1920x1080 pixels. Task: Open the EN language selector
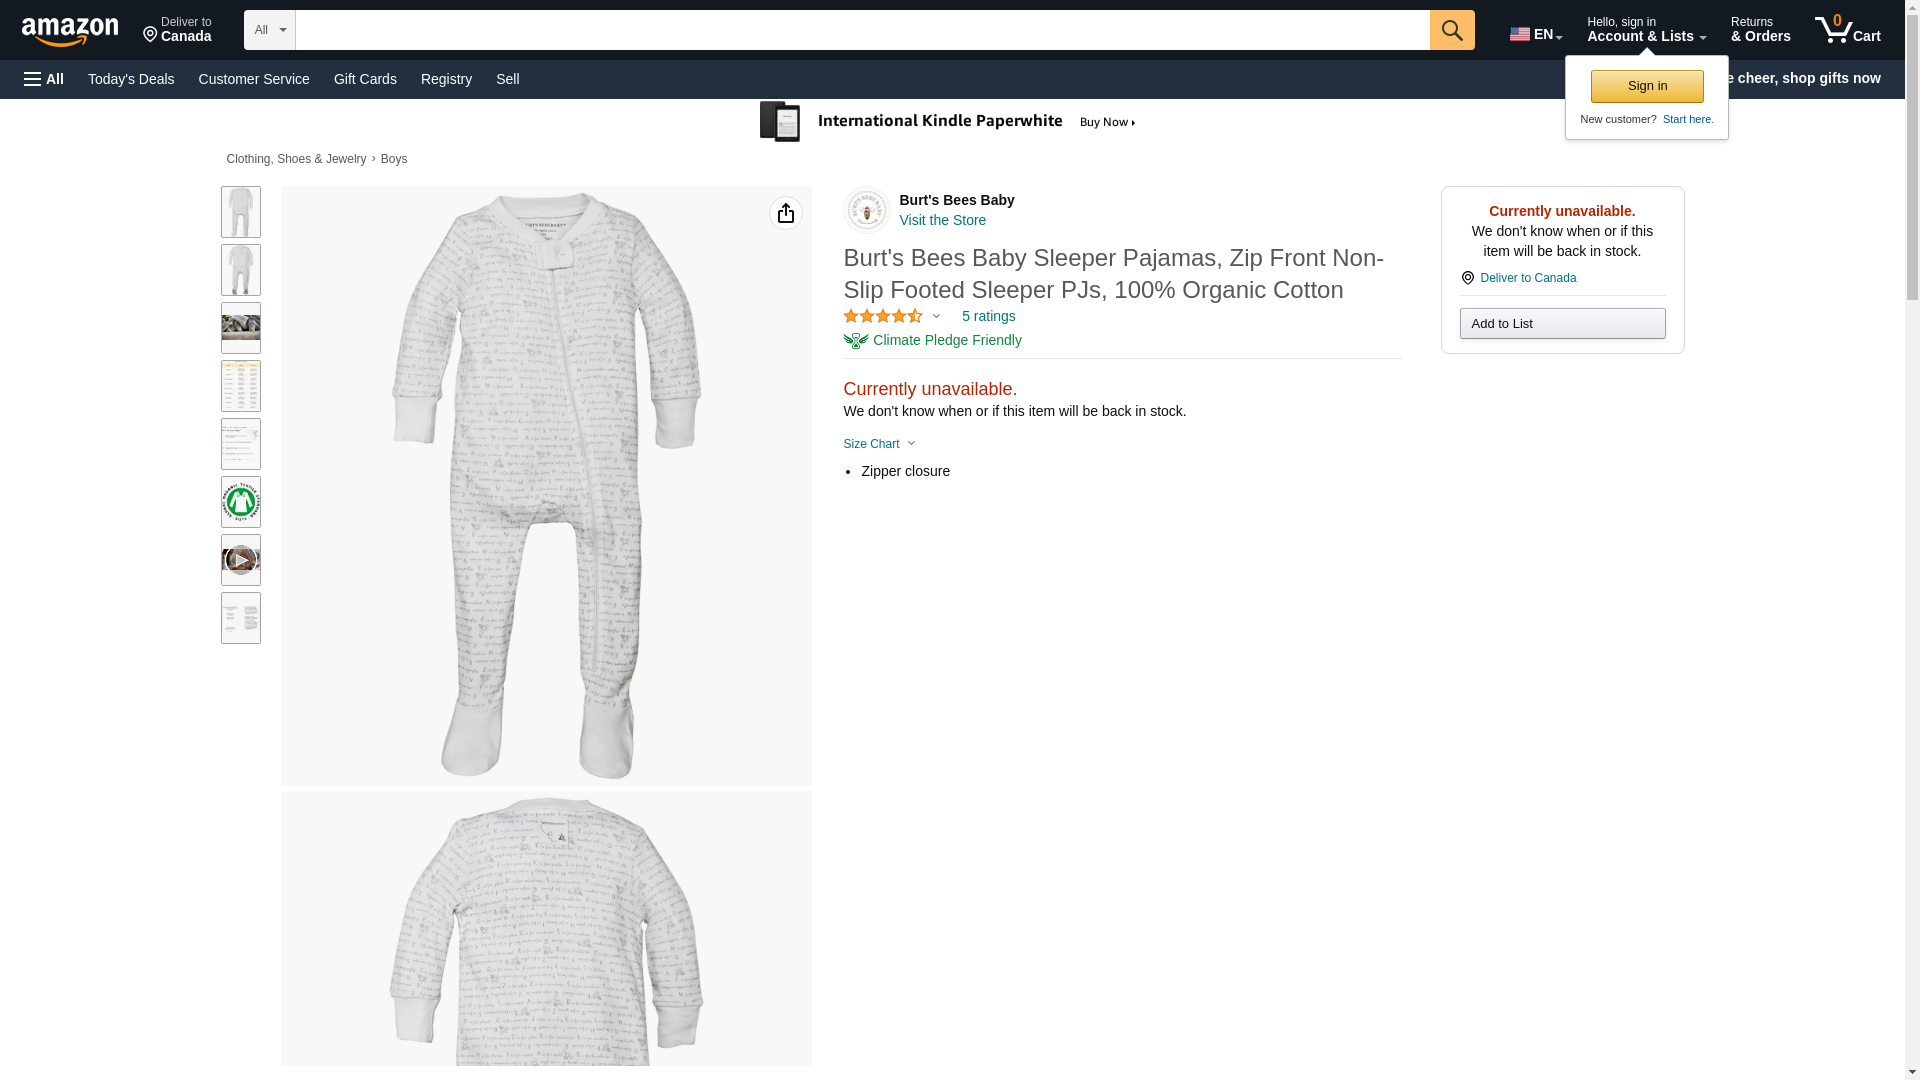click(1536, 34)
